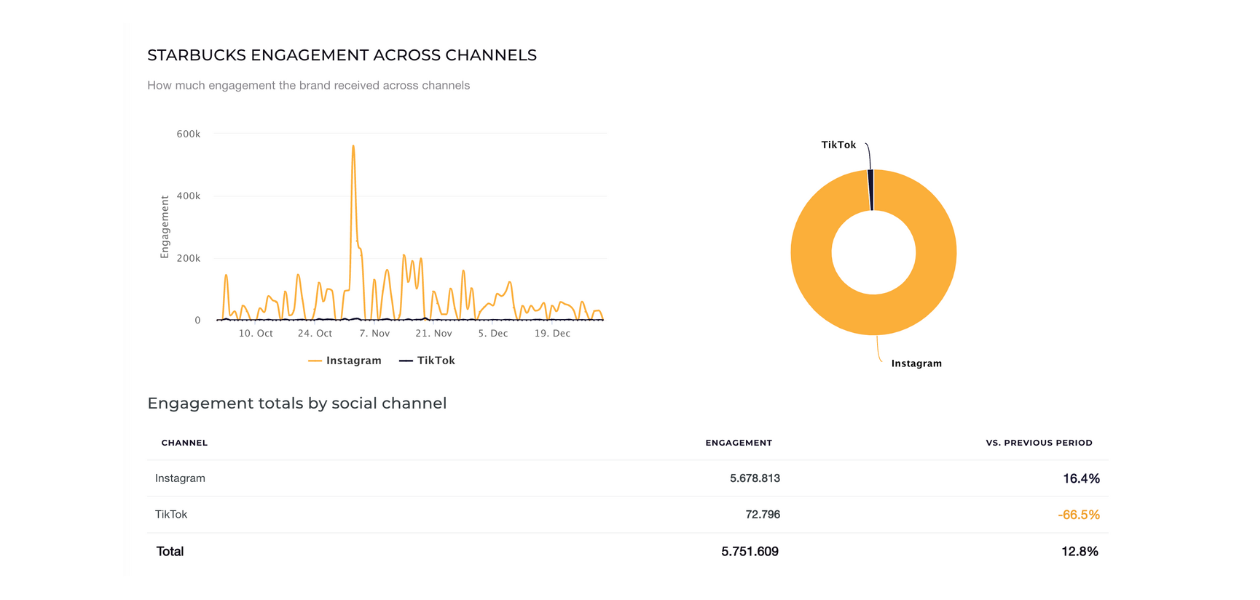Image resolution: width=1260 pixels, height=600 pixels.
Task: Click the vertical Engagement axis title
Action: click(x=165, y=227)
